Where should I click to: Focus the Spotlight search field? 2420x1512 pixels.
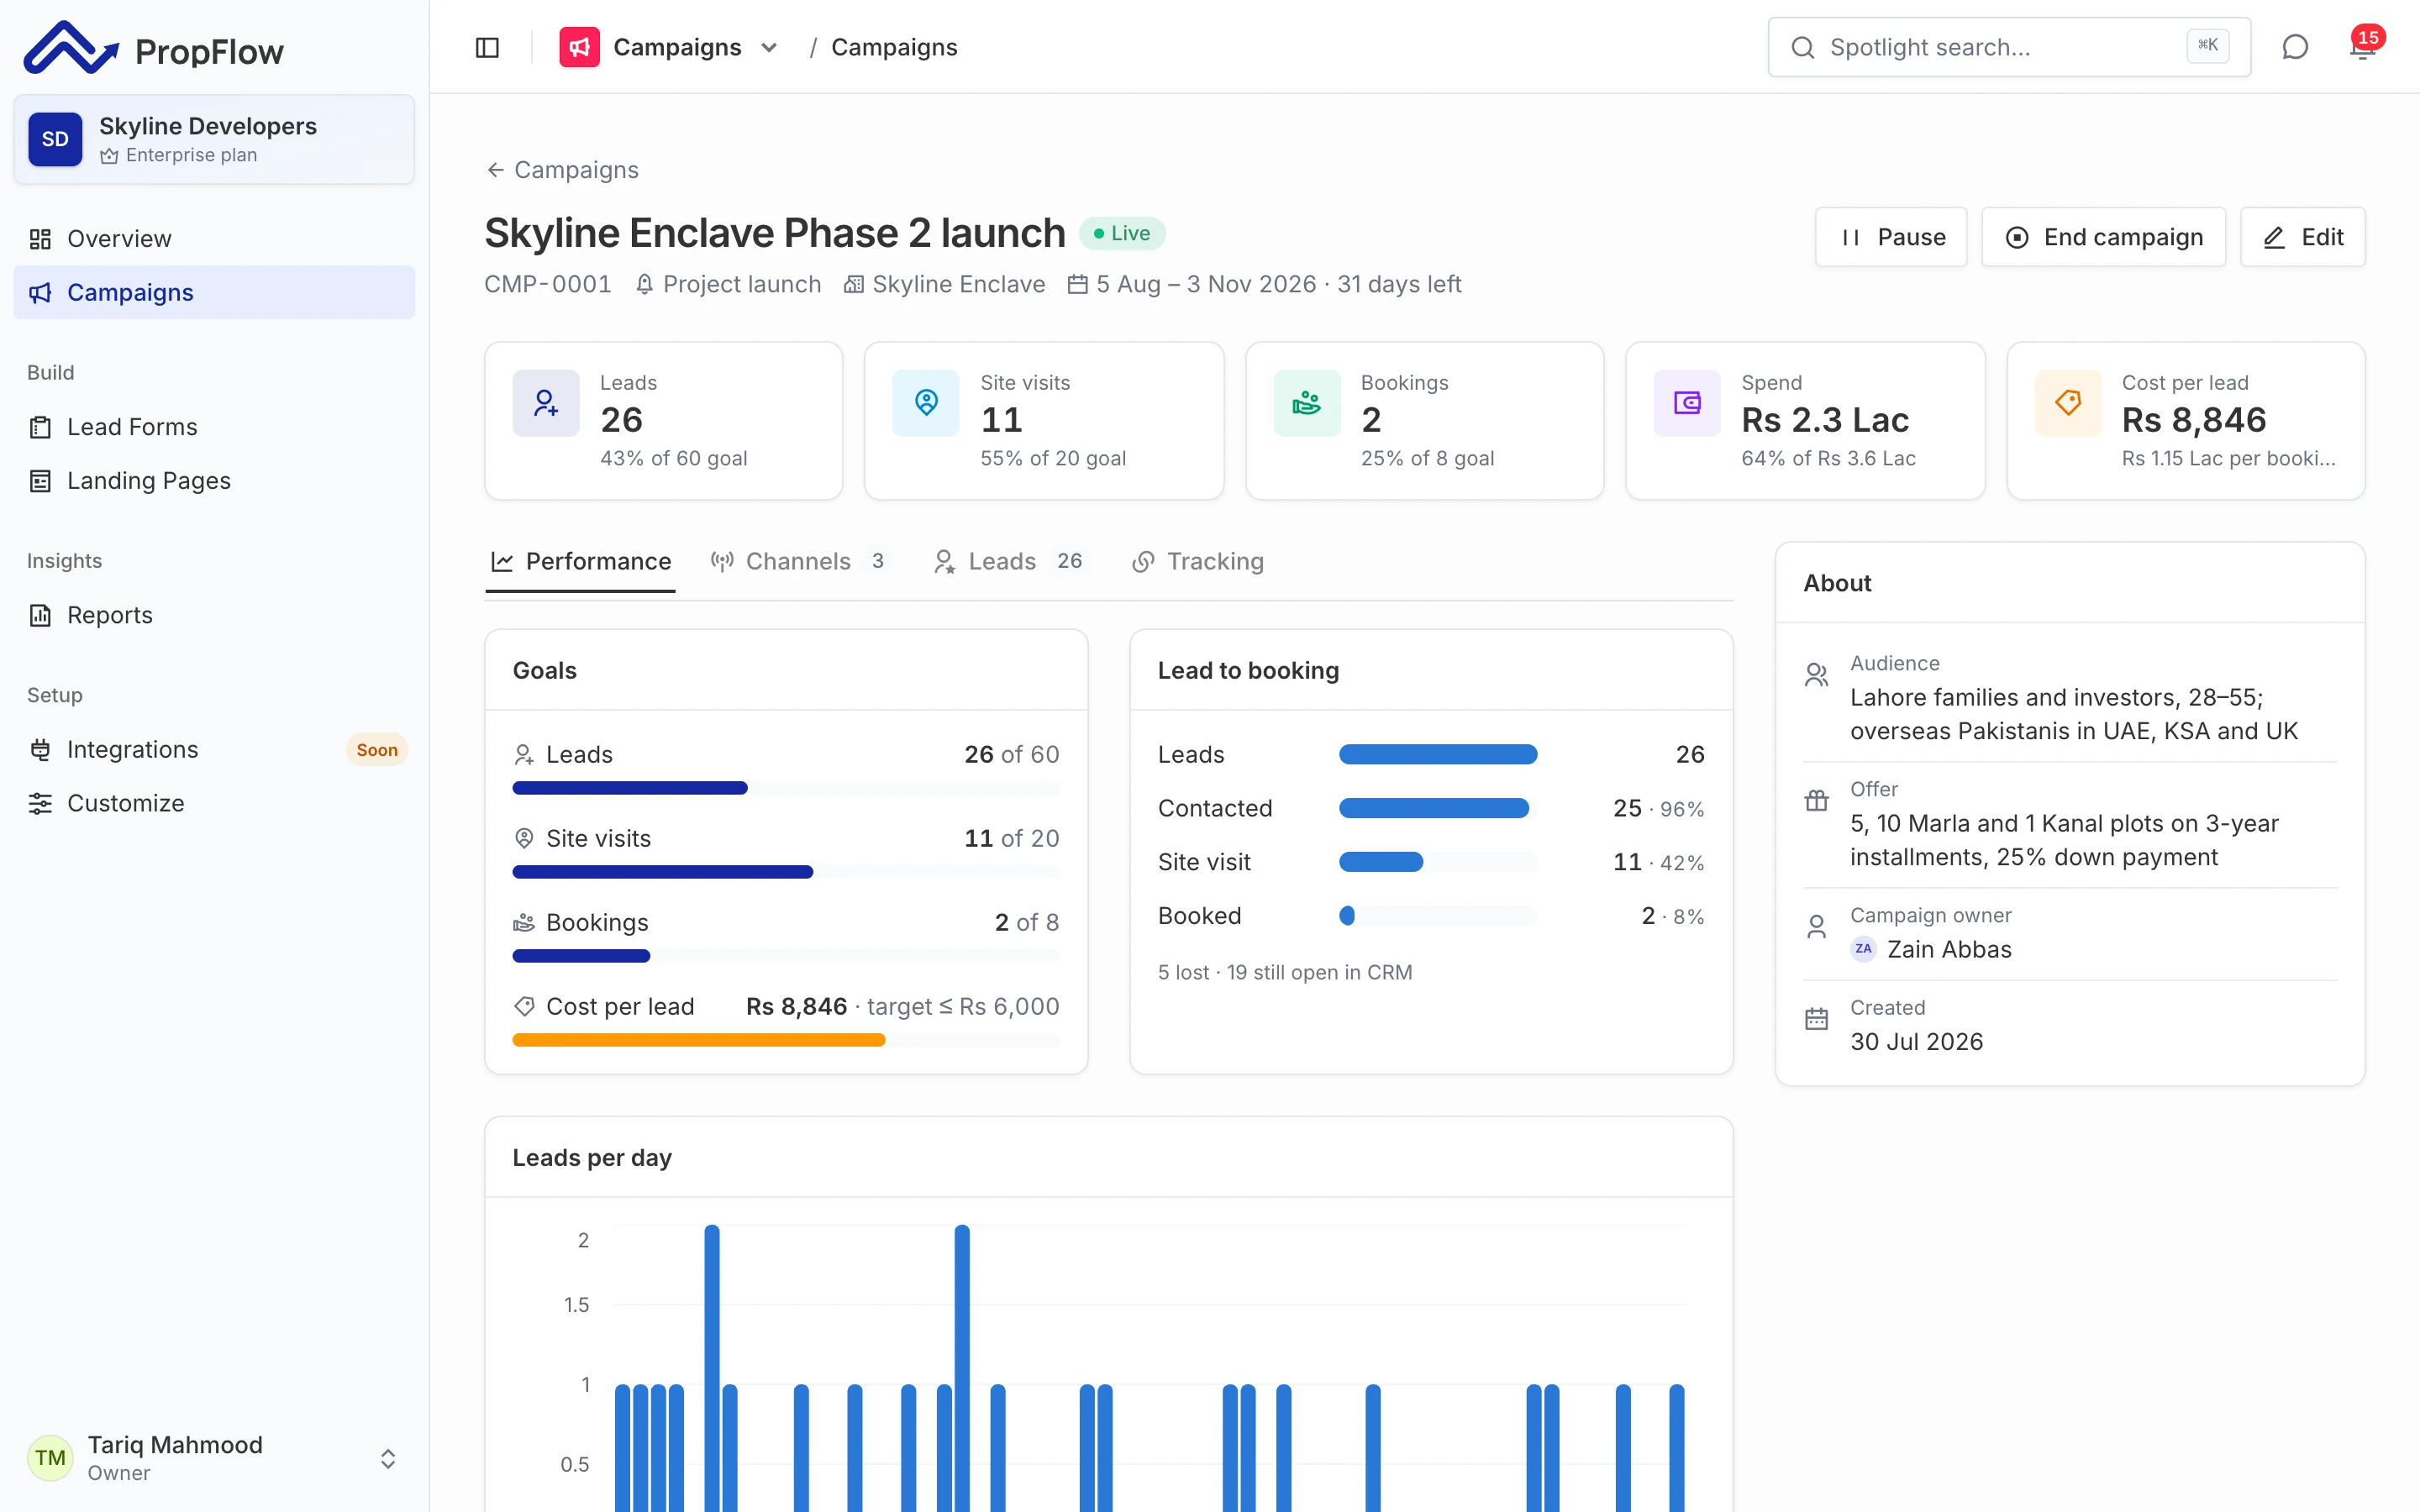(x=2009, y=47)
